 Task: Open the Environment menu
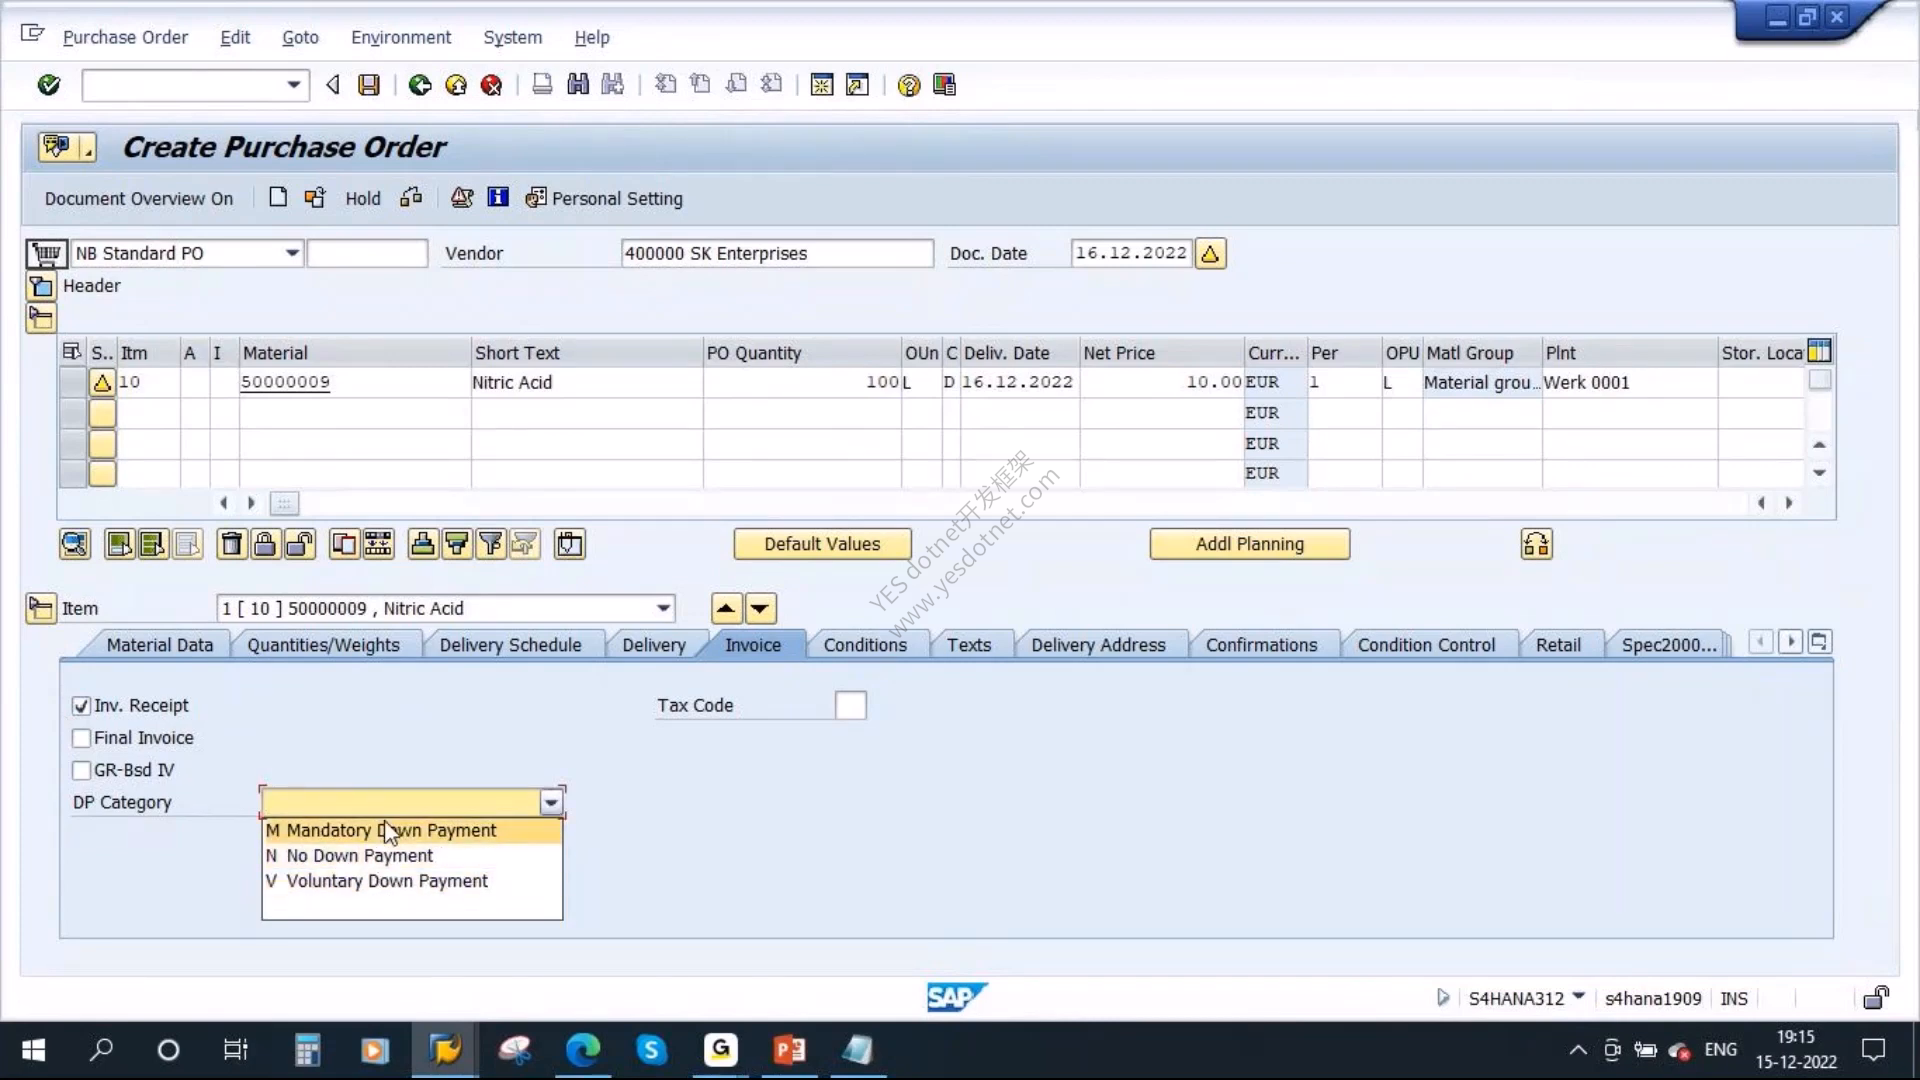(x=401, y=37)
